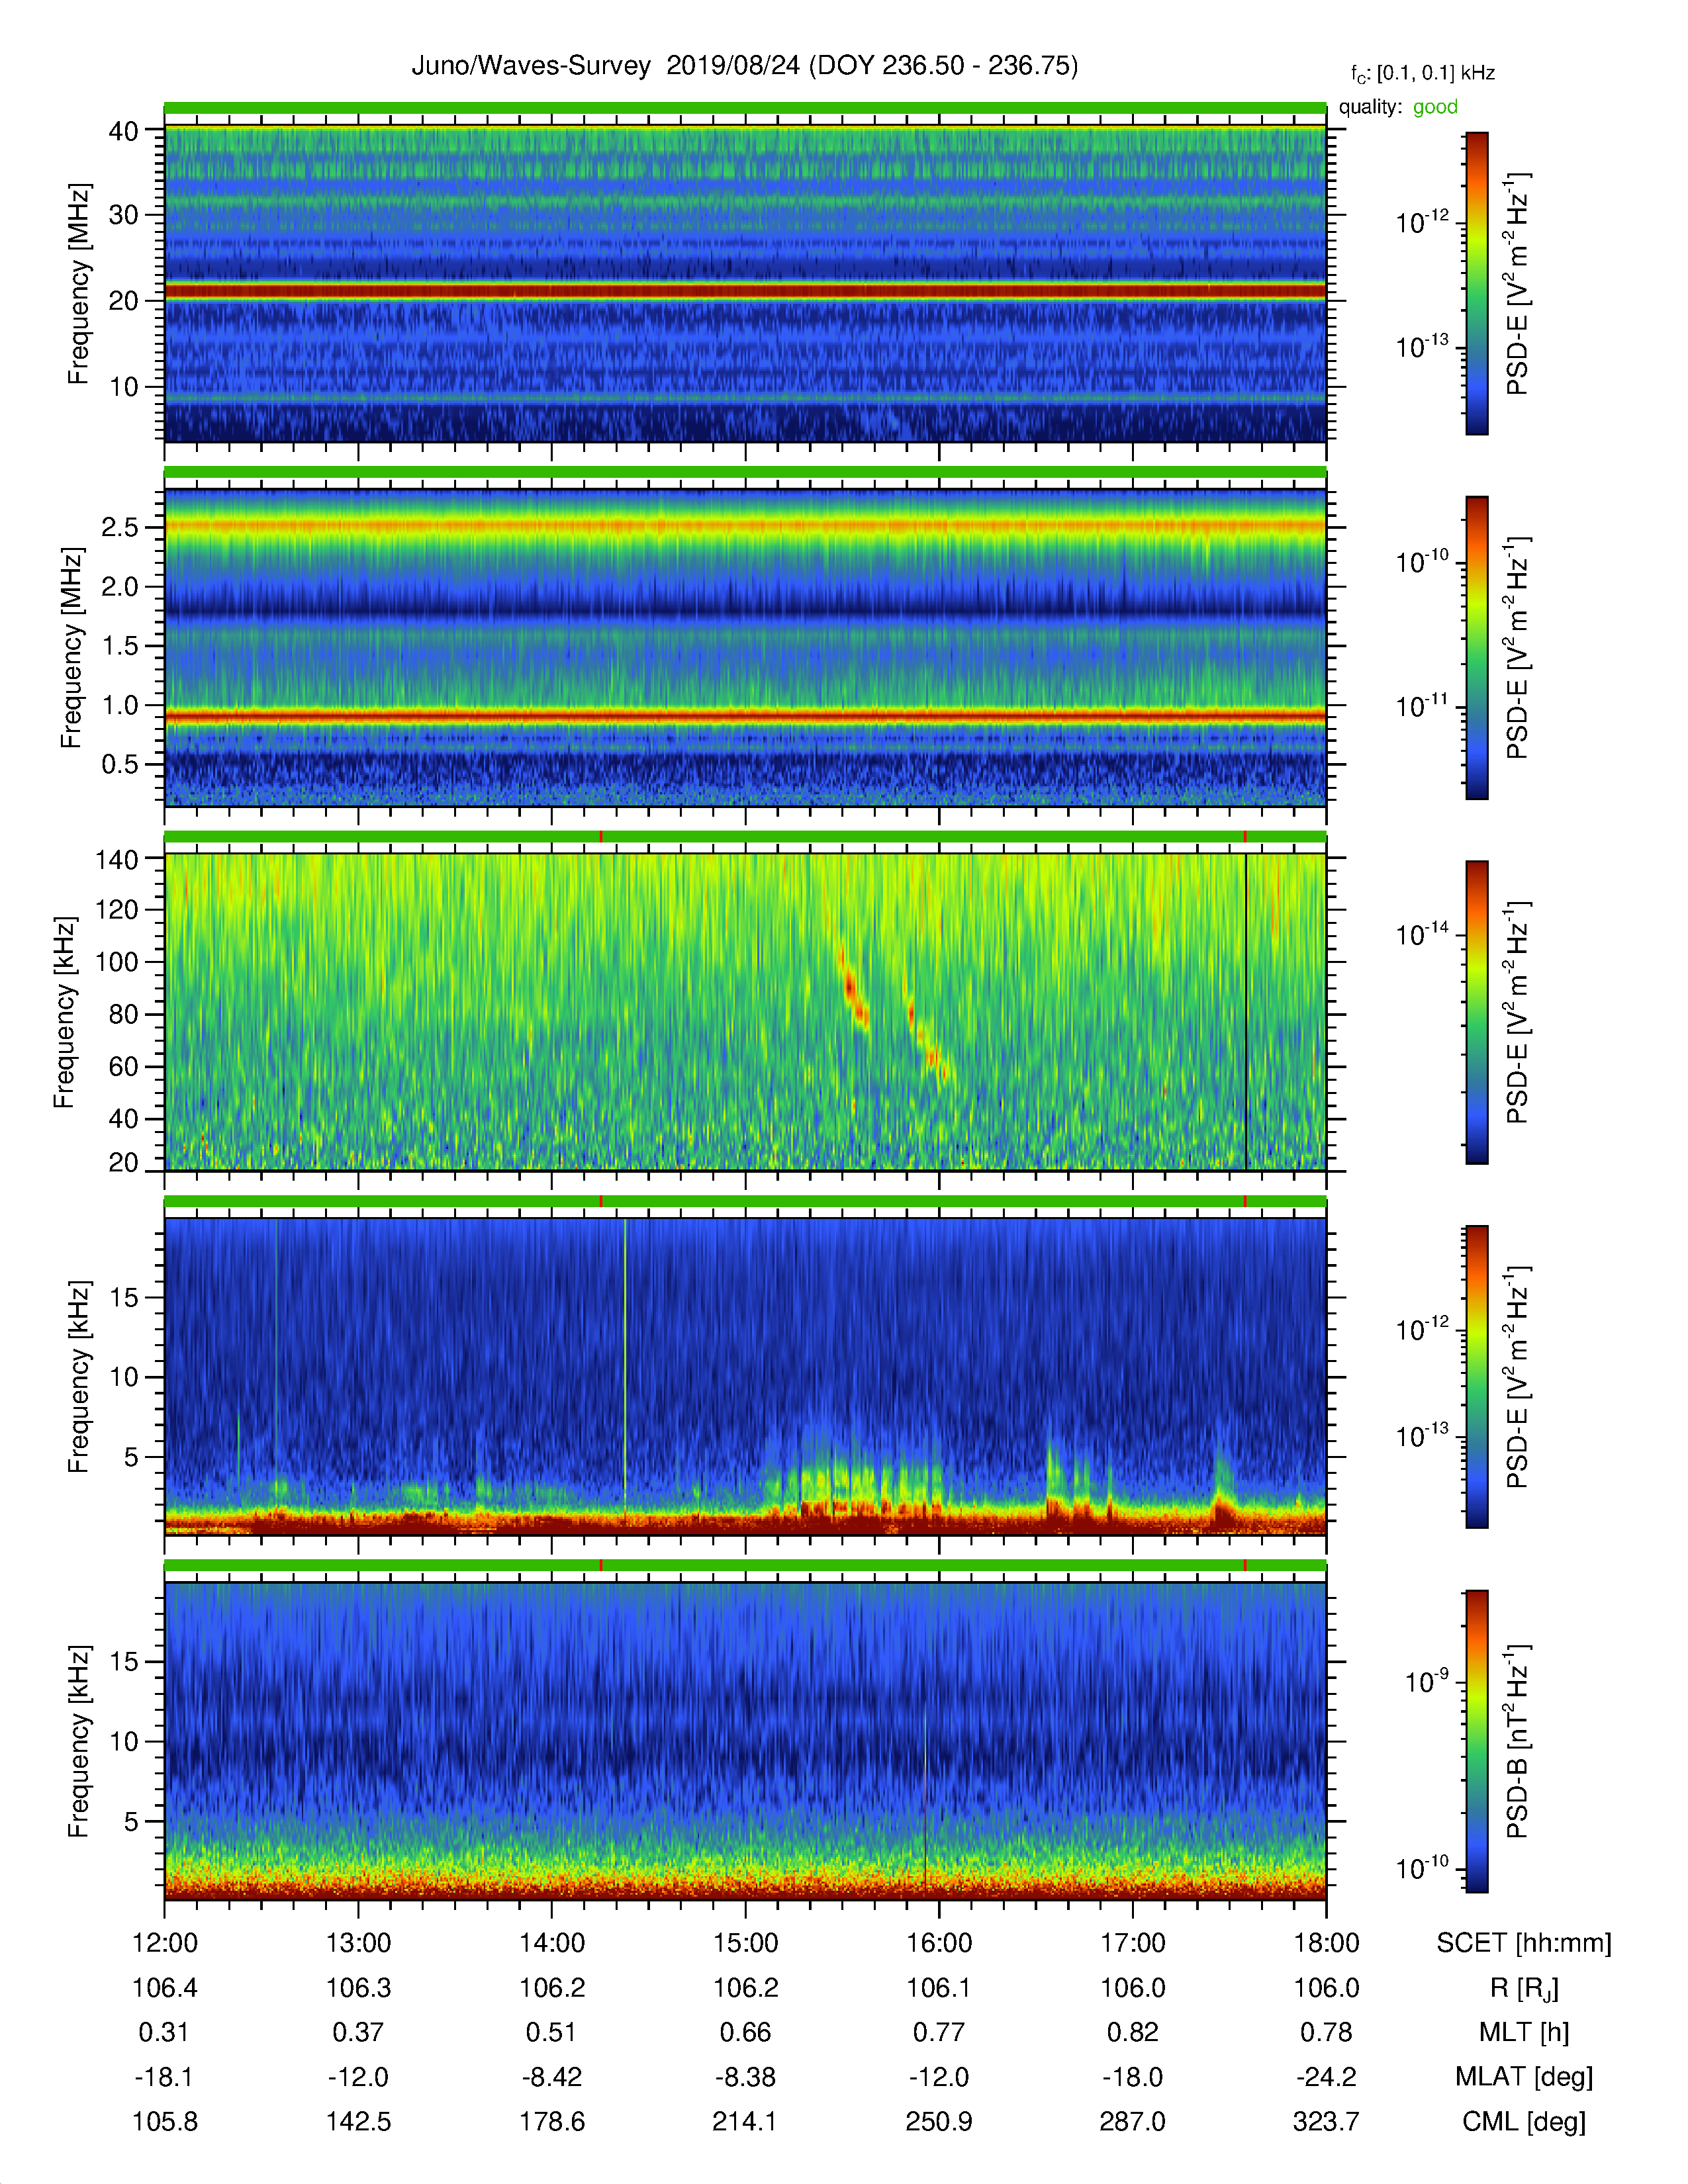
Task: Click the MLT [h] row label
Action: (x=1524, y=2032)
